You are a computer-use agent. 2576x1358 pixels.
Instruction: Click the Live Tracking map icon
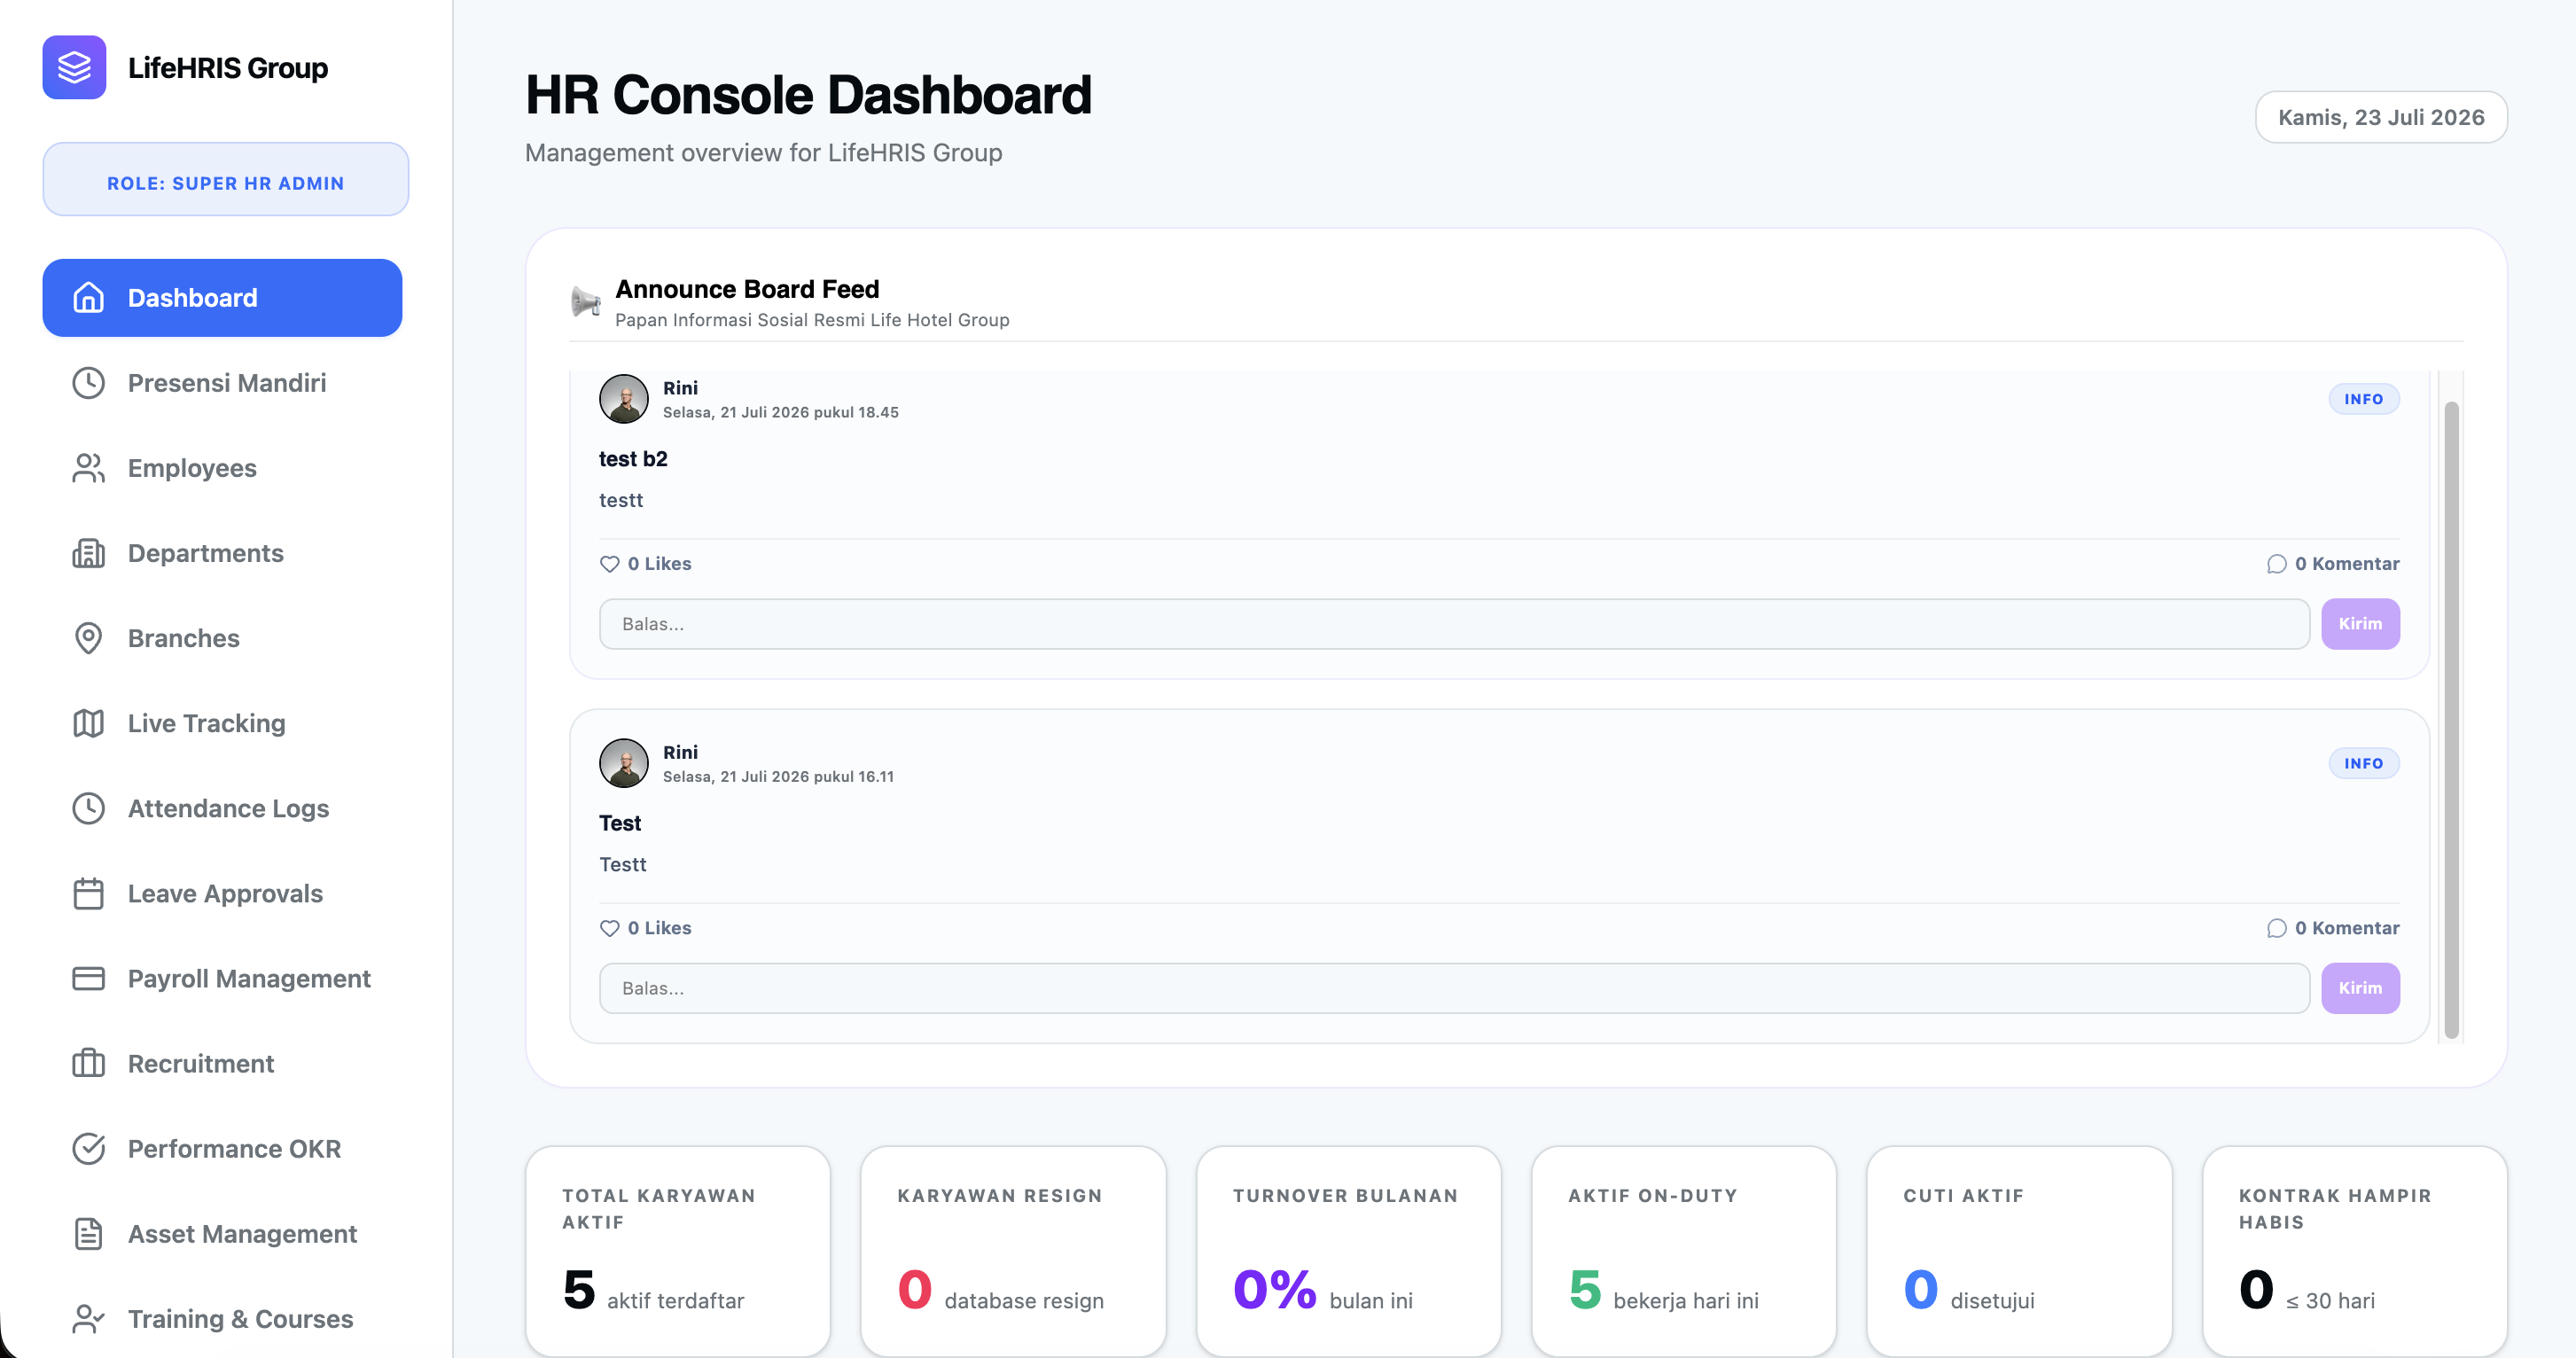coord(88,722)
